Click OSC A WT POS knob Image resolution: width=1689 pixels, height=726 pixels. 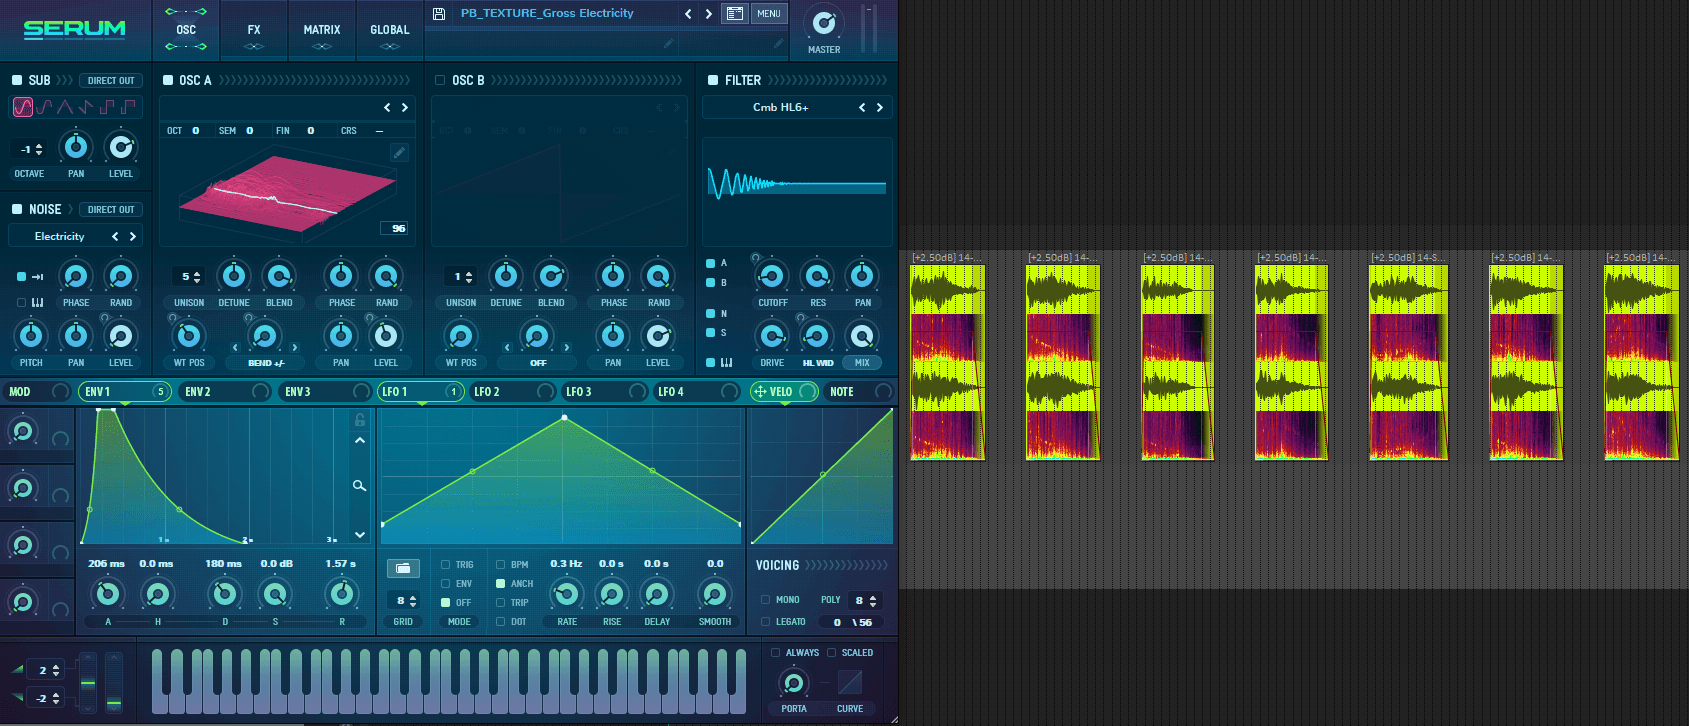[189, 336]
